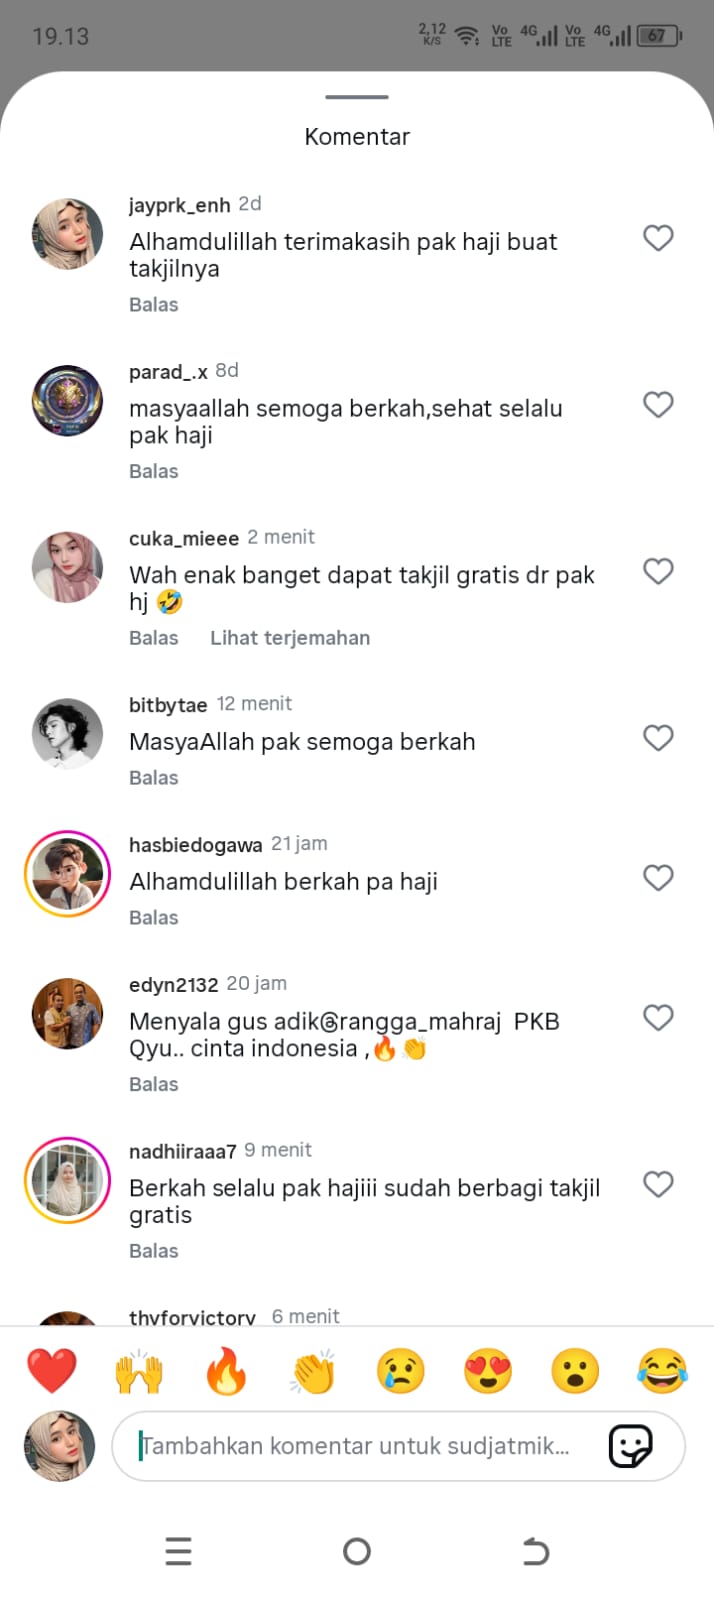Open hasbiedogawa's story ring avatar
Viewport: 714px width, 1599px height.
67,874
